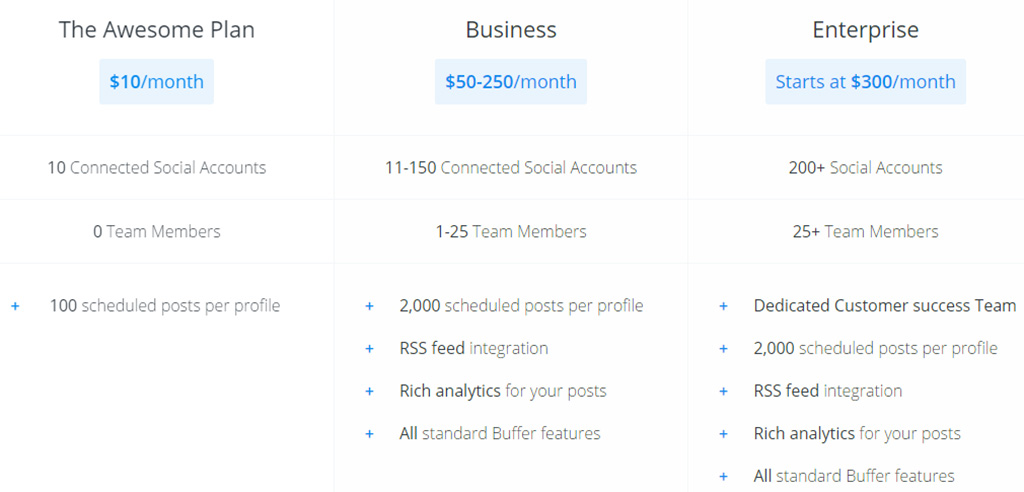Click plus icon beside Enterprise Rich analytics
Screen dimensions: 1024x492
pyautogui.click(x=723, y=434)
